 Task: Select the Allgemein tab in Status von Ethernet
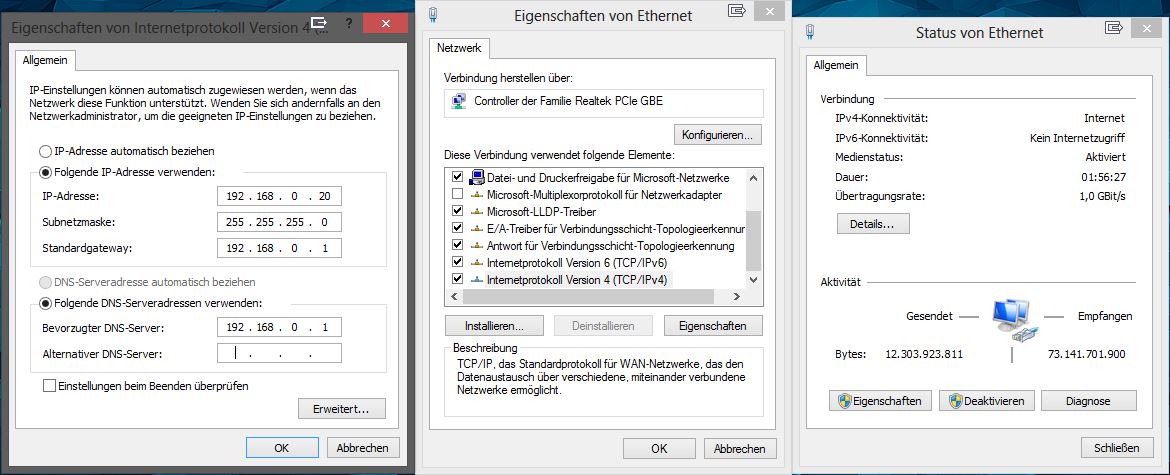coord(836,66)
